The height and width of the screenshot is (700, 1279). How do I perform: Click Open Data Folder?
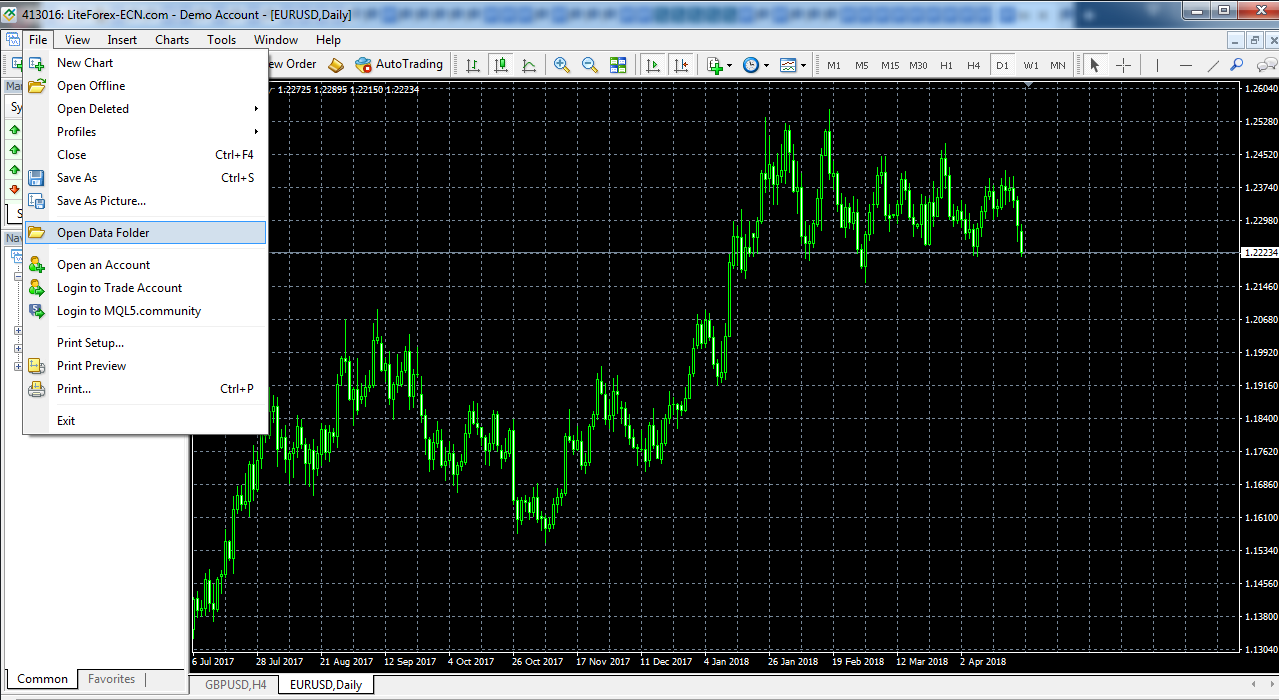[x=146, y=233]
